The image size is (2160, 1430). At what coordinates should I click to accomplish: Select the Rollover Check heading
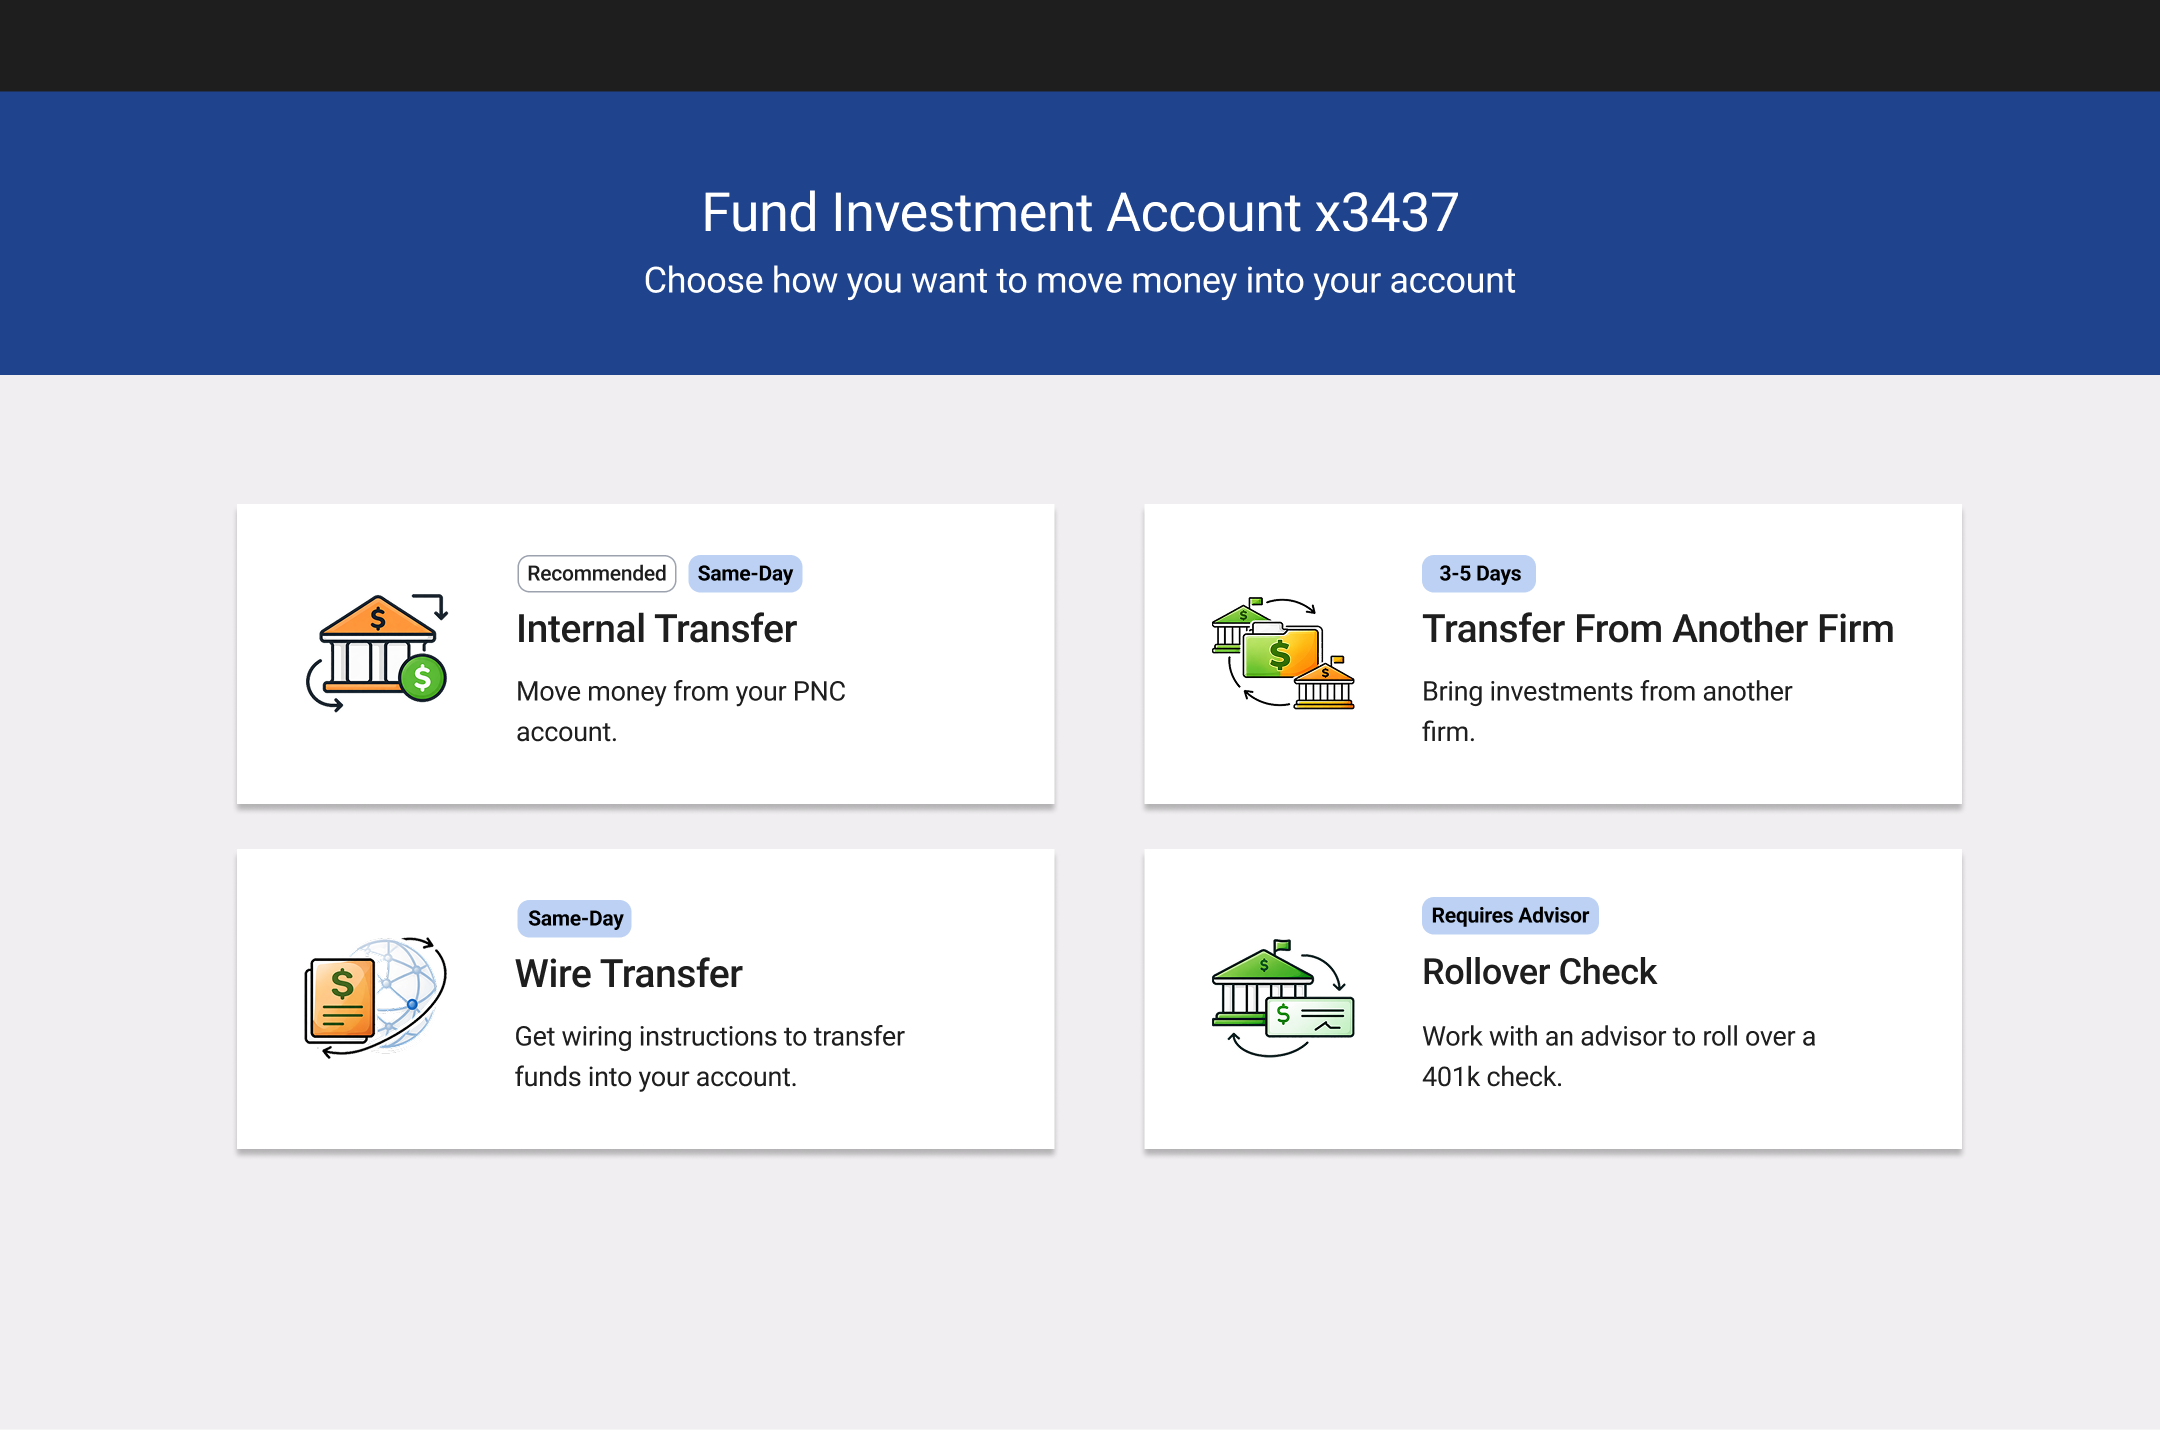click(1539, 972)
